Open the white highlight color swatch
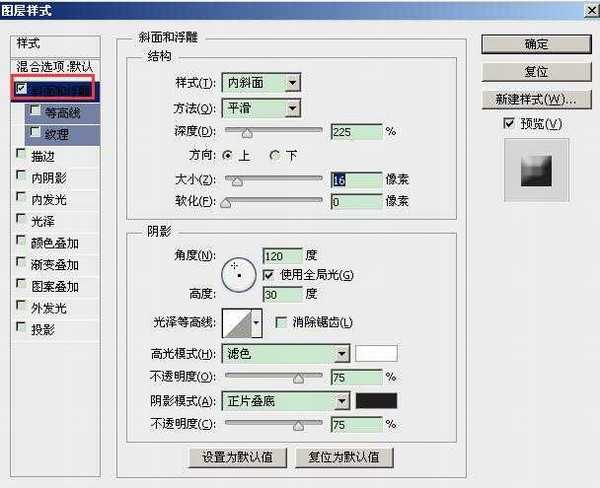 [x=377, y=354]
